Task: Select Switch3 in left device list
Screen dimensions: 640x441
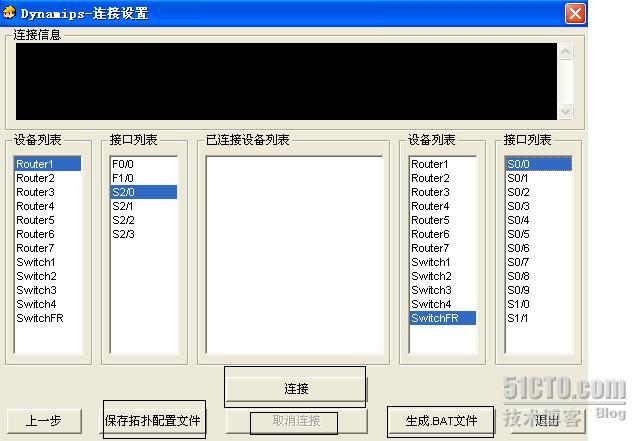Action: coord(47,290)
